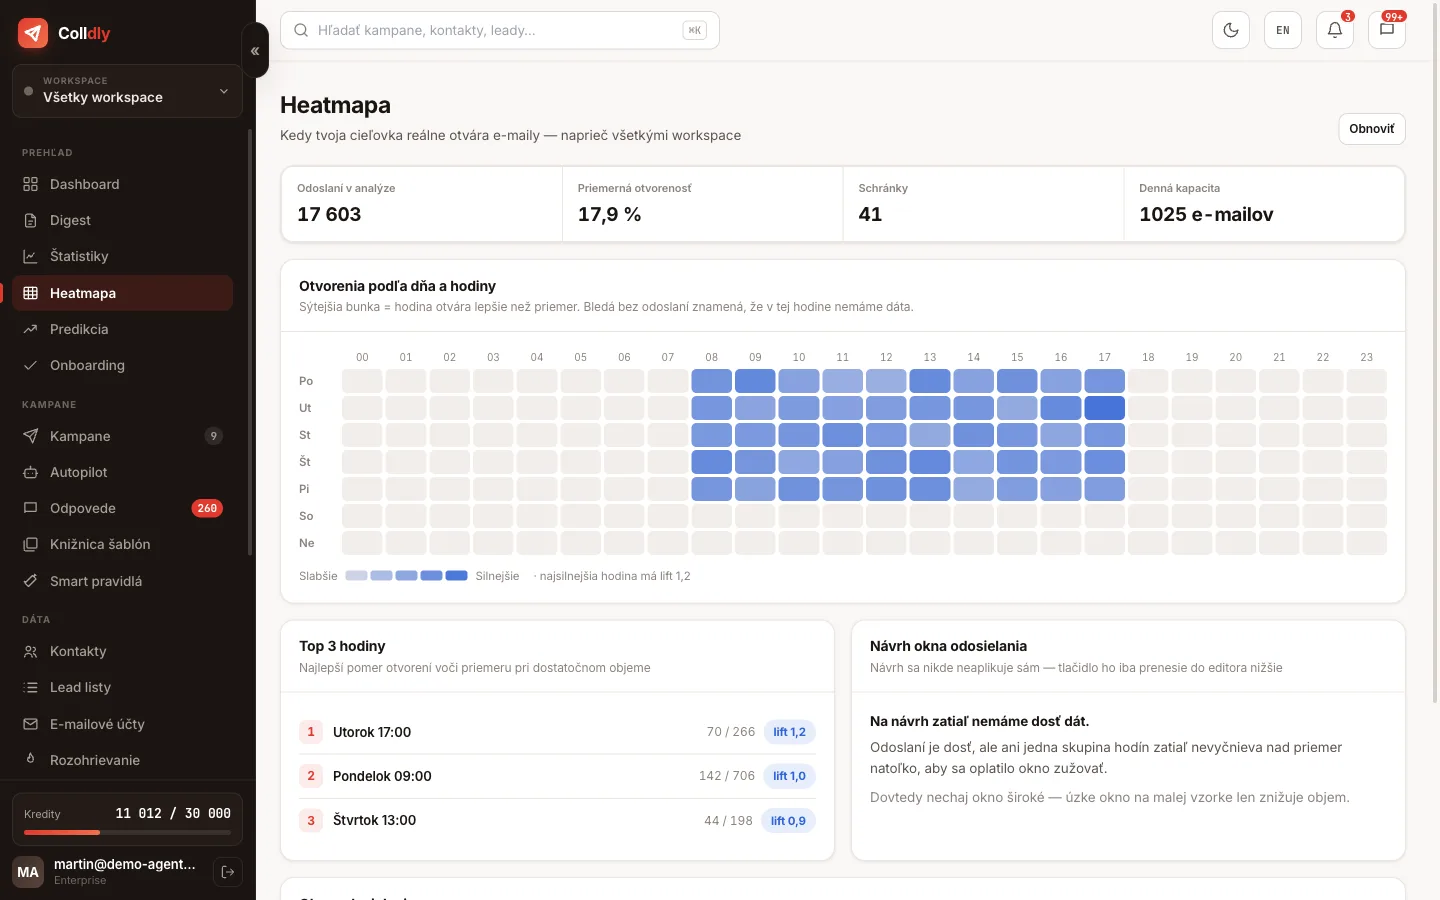The width and height of the screenshot is (1440, 900).
Task: Toggle dark mode with the moon icon
Action: (x=1231, y=30)
